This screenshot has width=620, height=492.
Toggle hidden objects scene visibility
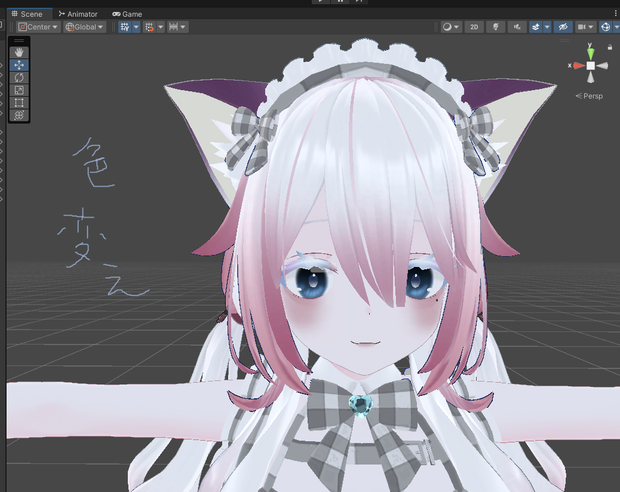click(x=563, y=27)
